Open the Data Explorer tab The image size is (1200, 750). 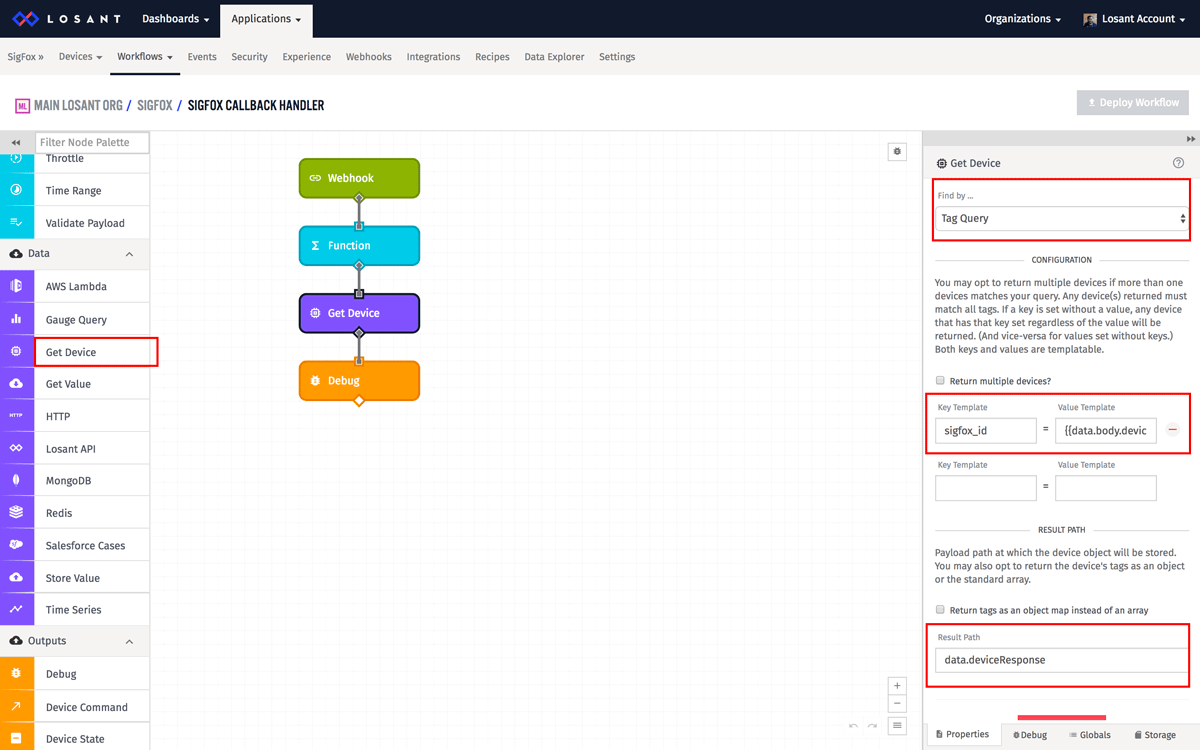point(555,57)
